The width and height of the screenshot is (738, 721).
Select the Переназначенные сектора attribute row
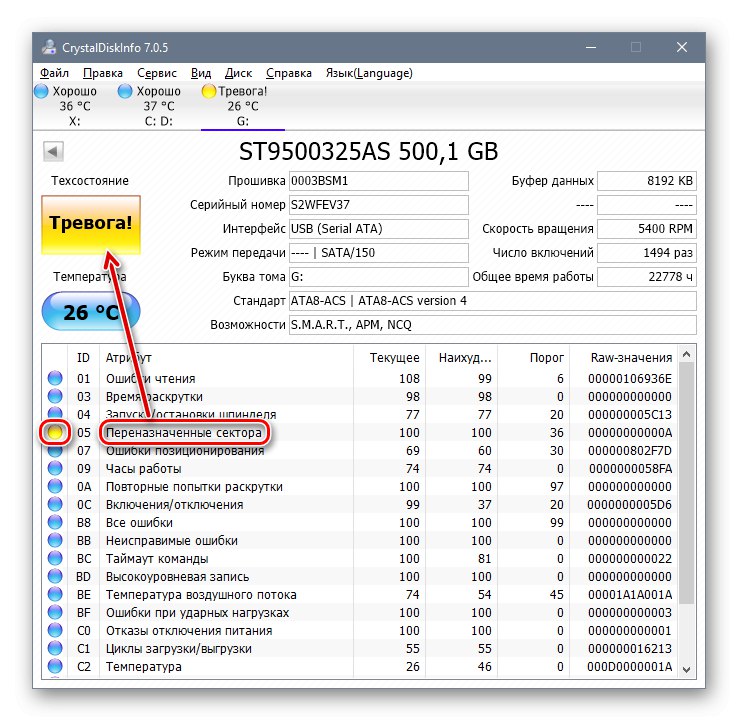360,432
